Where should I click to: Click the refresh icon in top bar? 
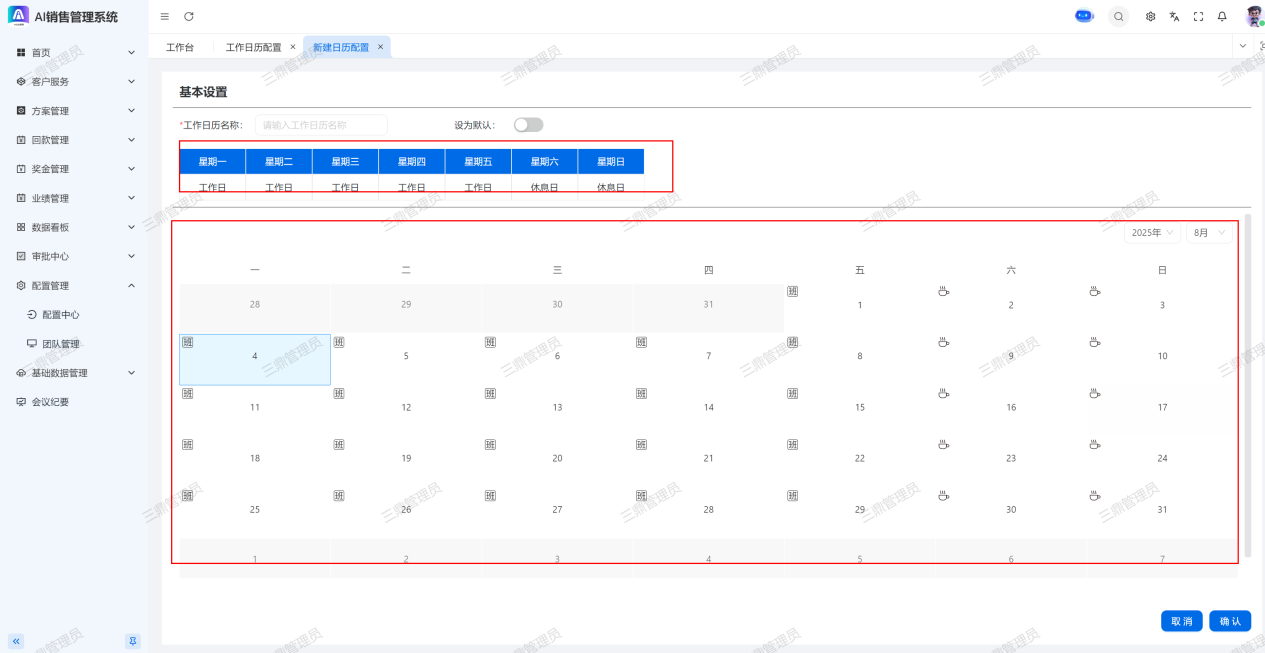[x=189, y=16]
